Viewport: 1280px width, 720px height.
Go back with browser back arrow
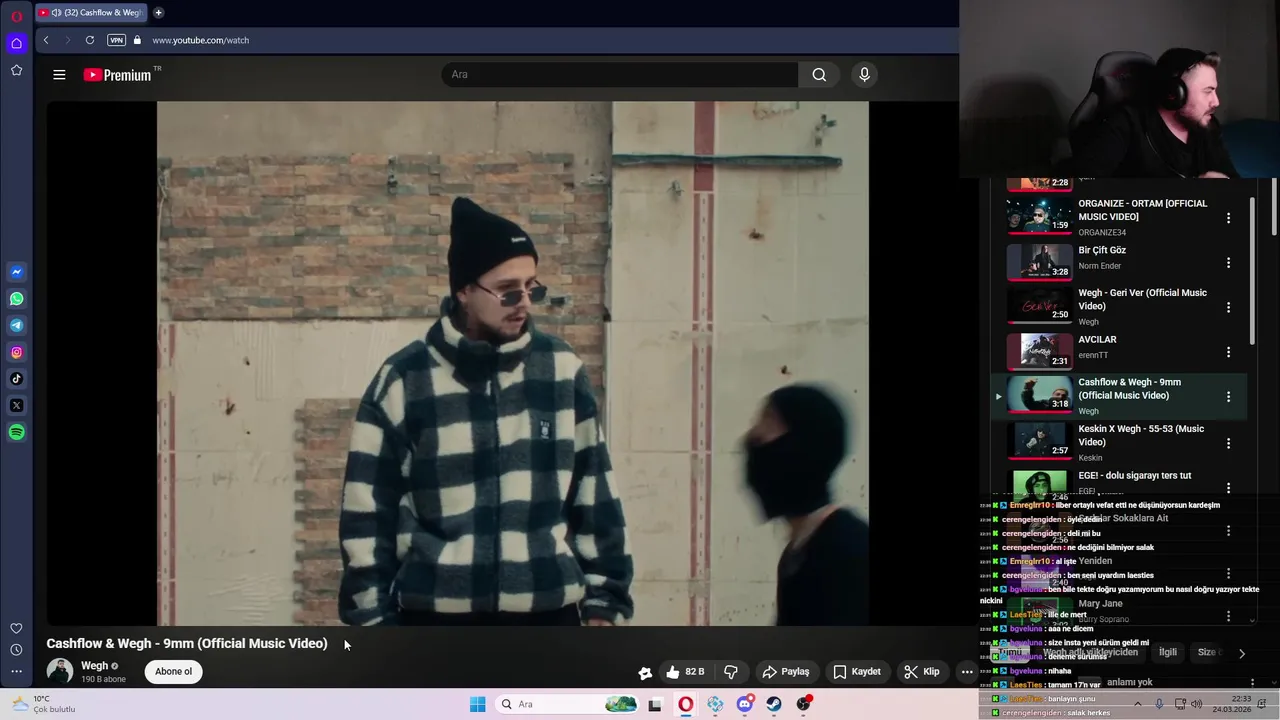pyautogui.click(x=46, y=40)
